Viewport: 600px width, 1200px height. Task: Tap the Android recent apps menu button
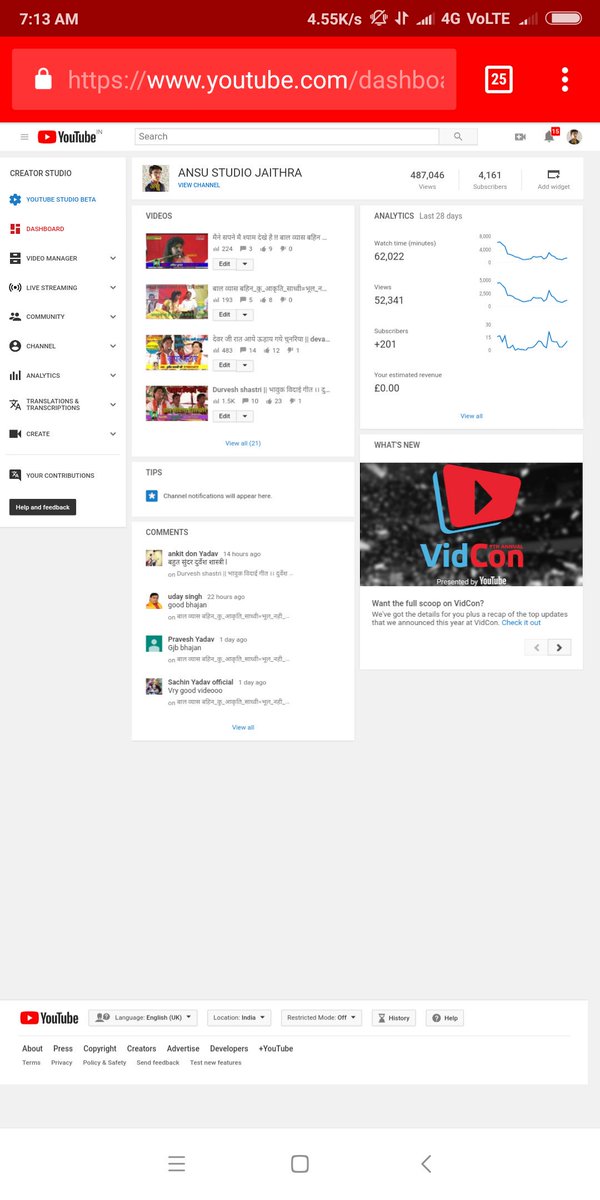click(x=177, y=1163)
